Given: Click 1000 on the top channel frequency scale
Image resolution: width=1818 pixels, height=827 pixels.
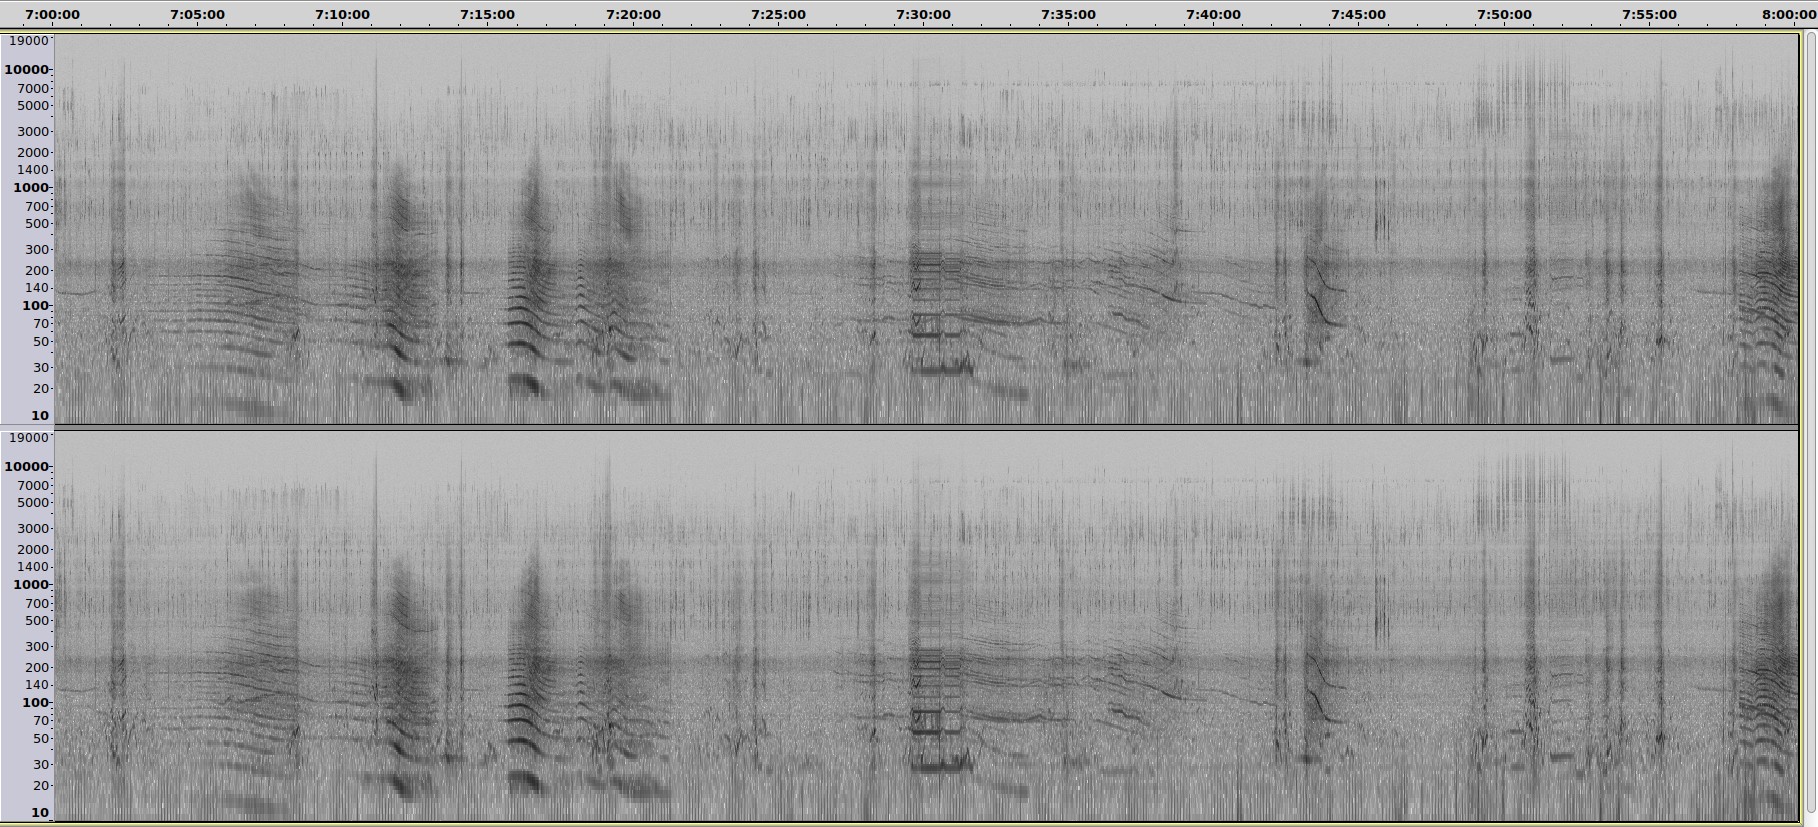Looking at the screenshot, I should [x=30, y=188].
